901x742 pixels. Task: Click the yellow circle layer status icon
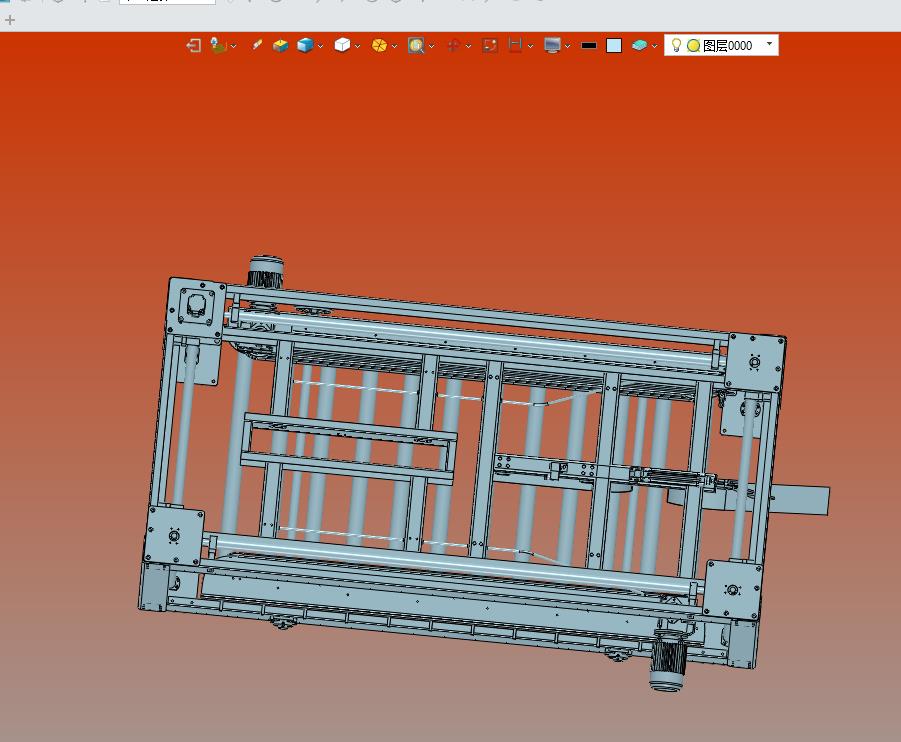[x=694, y=45]
